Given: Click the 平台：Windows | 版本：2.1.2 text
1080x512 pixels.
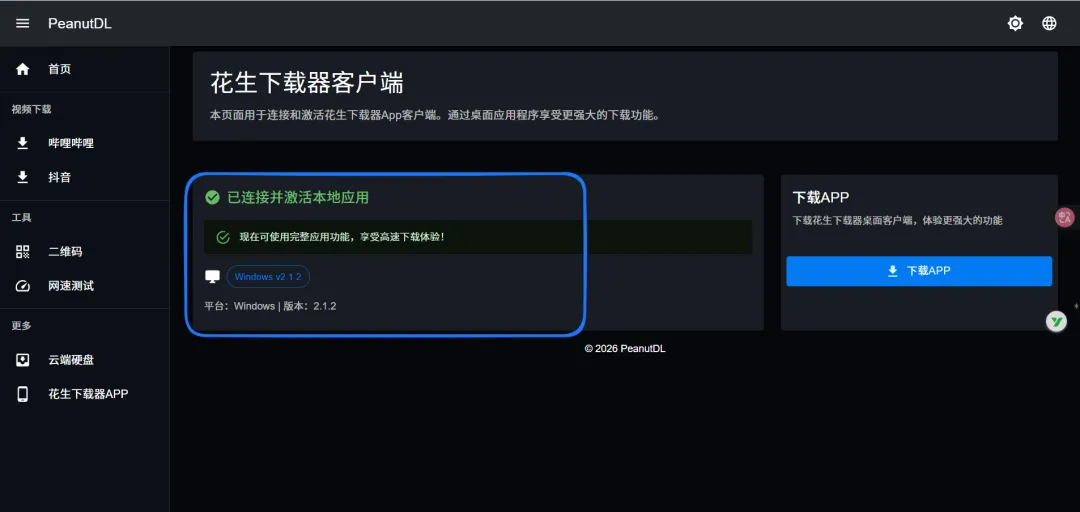Looking at the screenshot, I should point(270,306).
